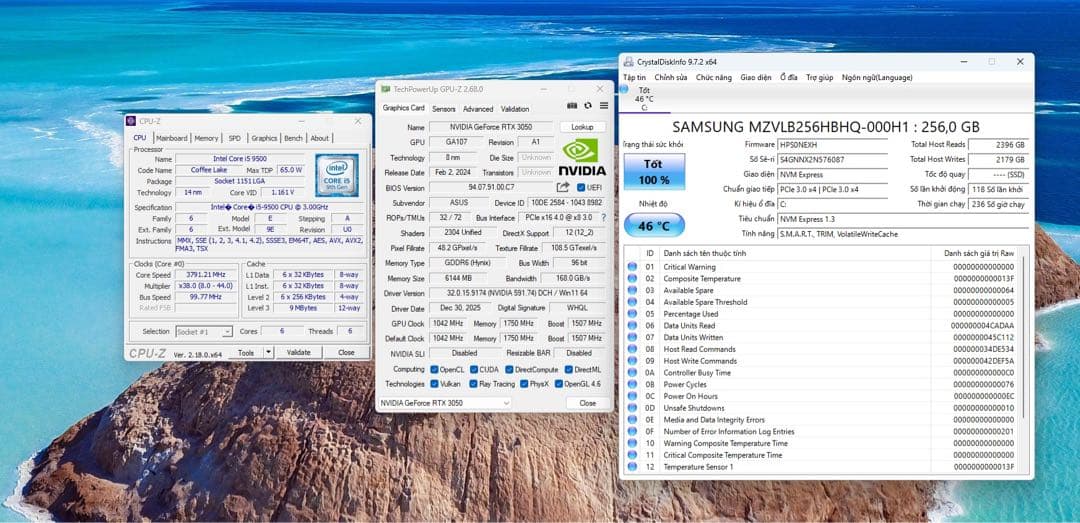Toggle the UEFI checkbox in GPU-Z
1080x523 pixels.
(581, 187)
